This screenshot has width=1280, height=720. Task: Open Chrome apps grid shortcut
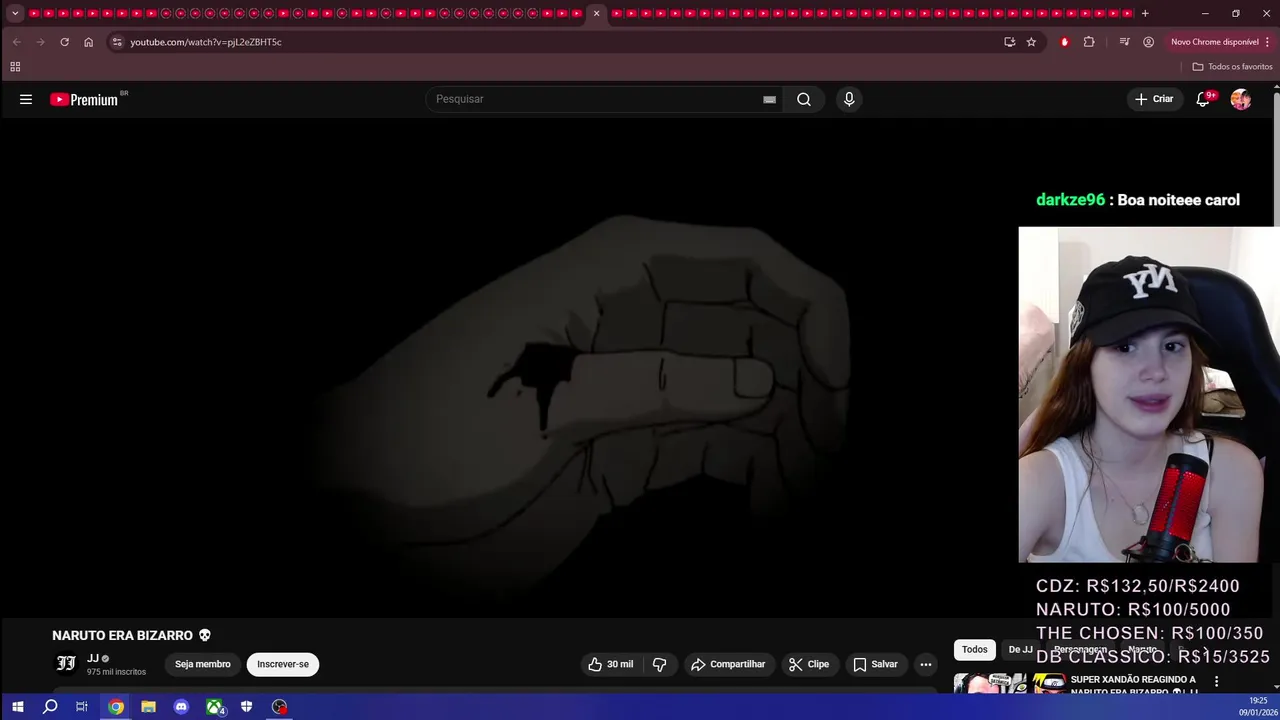point(15,67)
